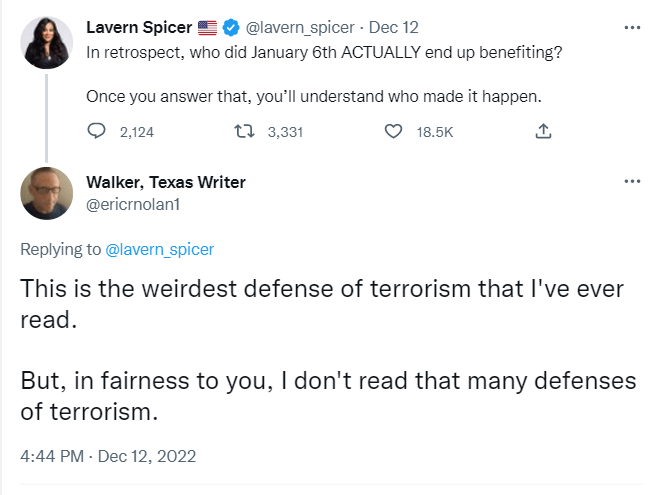Click the blue verified badge
Viewport: 660px width, 495px height.
tap(233, 26)
